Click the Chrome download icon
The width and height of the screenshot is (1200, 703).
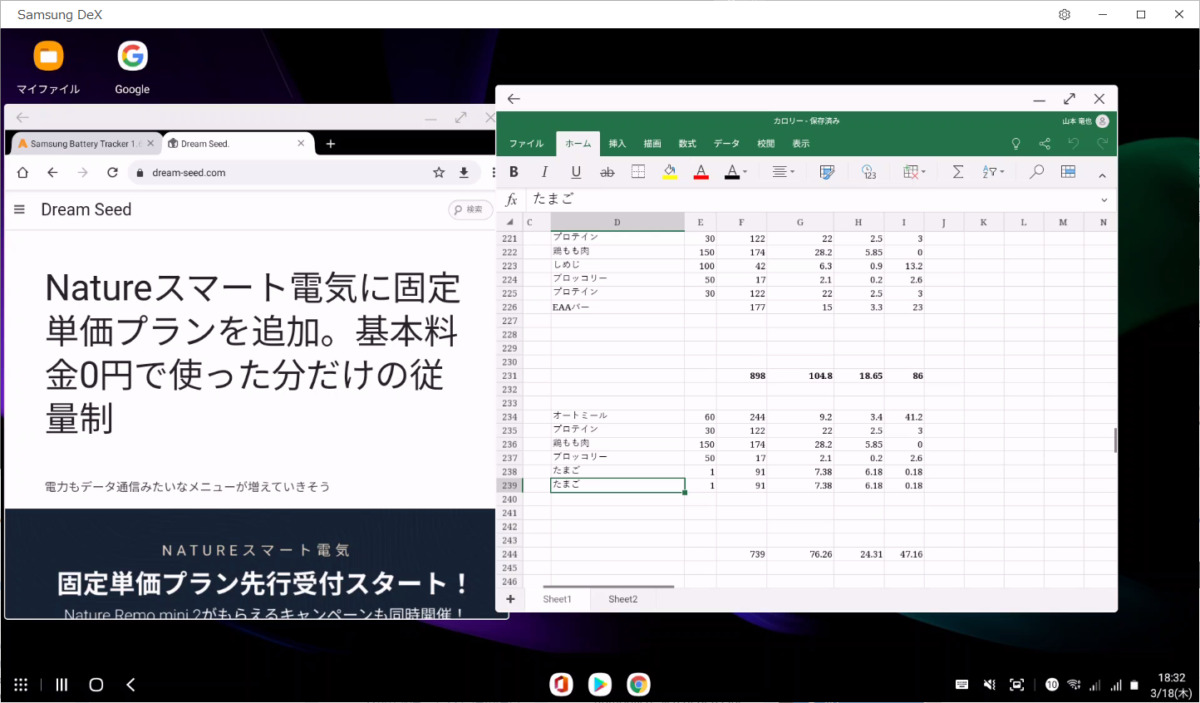[464, 172]
